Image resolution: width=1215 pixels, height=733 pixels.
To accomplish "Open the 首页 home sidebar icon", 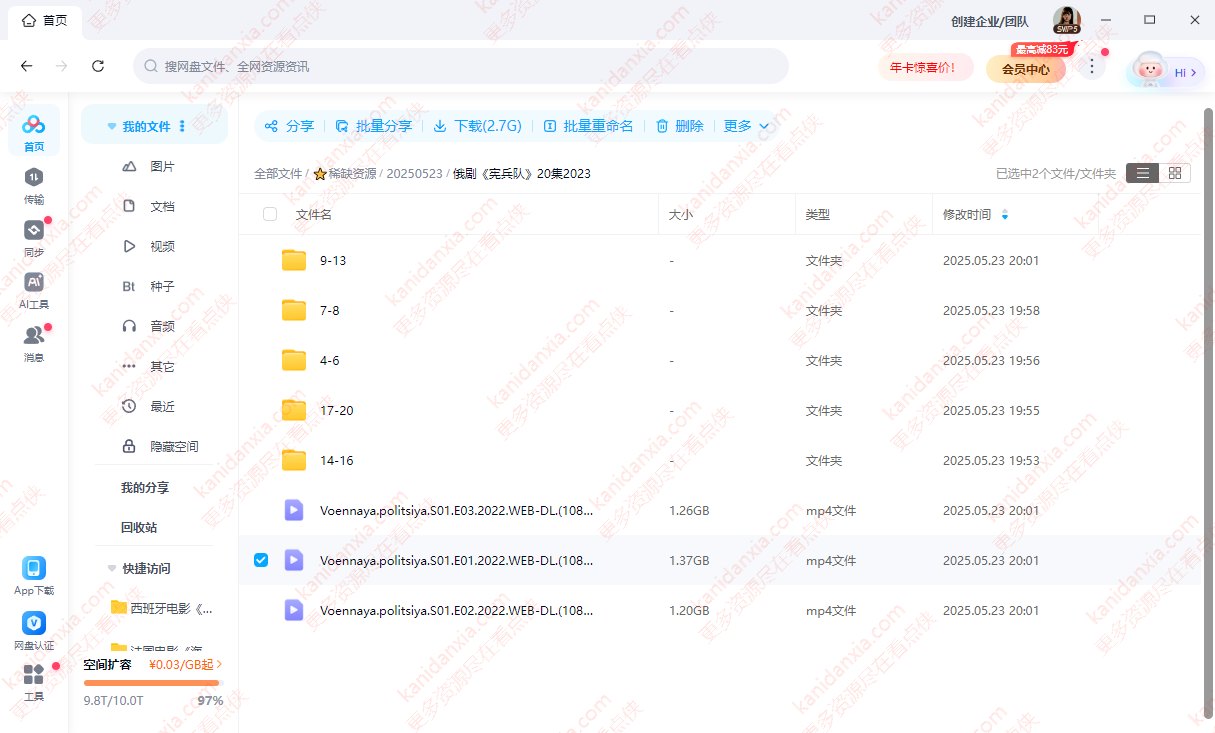I will coord(34,131).
